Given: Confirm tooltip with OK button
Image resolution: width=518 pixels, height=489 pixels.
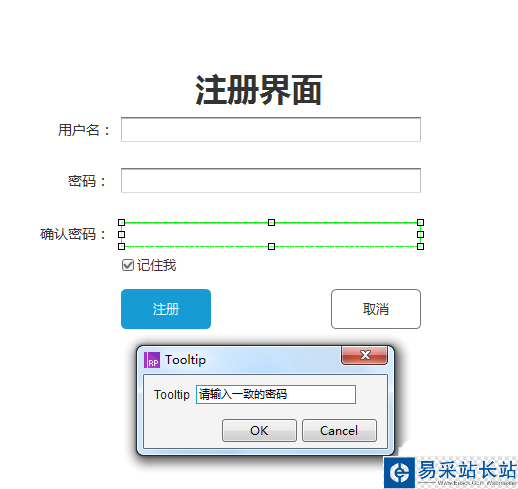Looking at the screenshot, I should tap(259, 430).
